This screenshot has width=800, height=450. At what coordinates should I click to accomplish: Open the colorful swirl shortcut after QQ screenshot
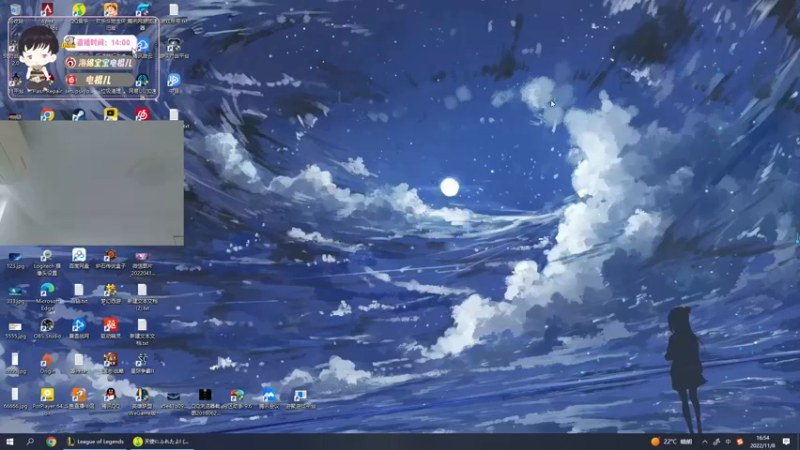pos(237,398)
